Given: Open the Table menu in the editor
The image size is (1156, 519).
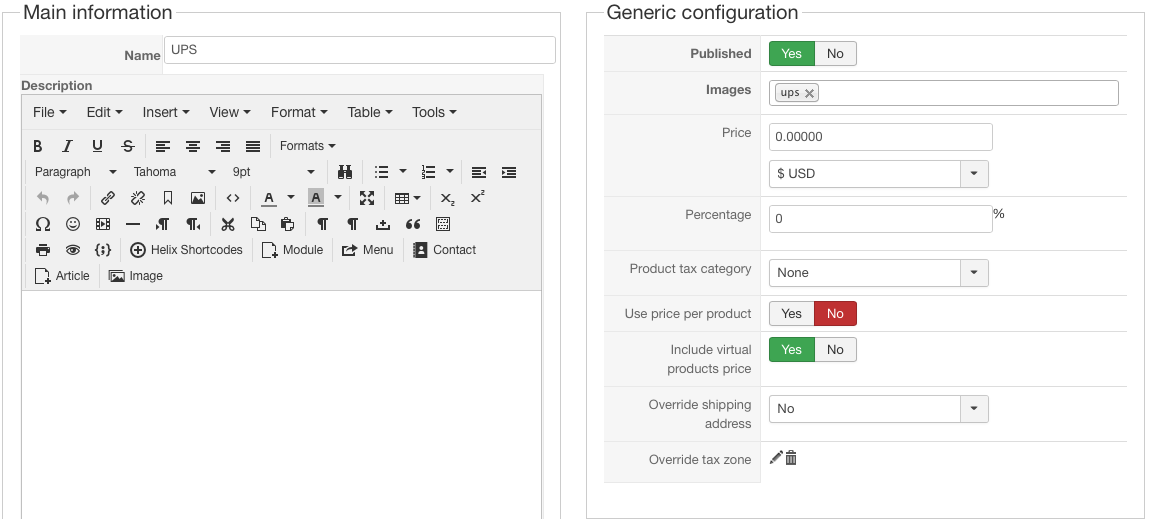Looking at the screenshot, I should [370, 112].
